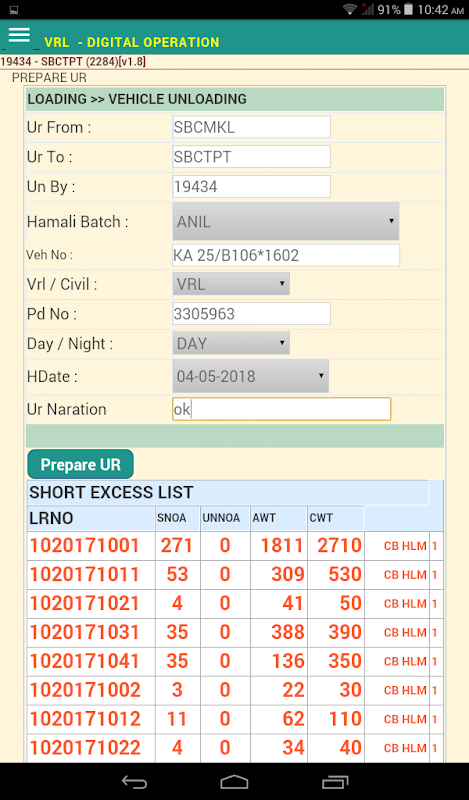Click the Prepare UR button

tap(81, 464)
